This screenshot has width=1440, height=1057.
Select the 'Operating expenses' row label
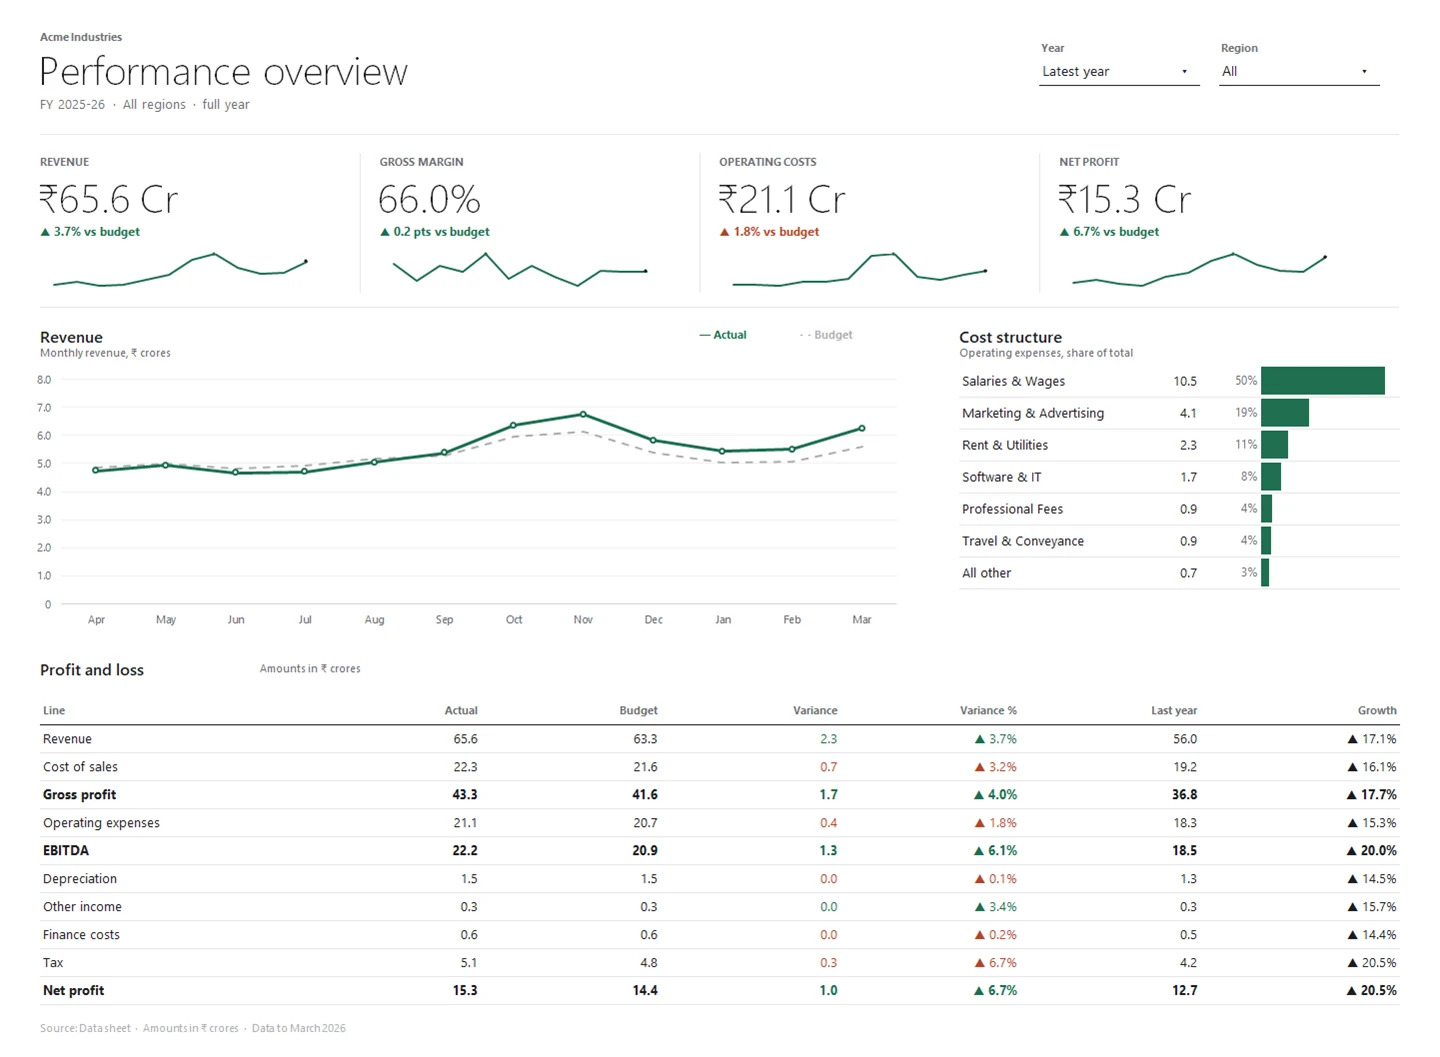pos(101,823)
